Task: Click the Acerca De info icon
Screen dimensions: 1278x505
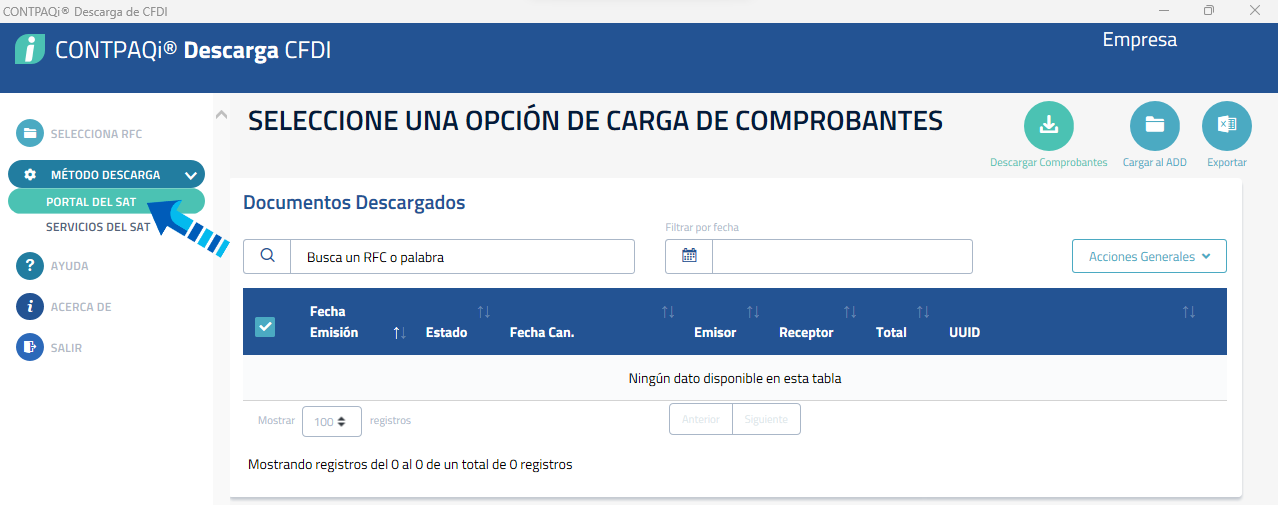Action: tap(30, 307)
